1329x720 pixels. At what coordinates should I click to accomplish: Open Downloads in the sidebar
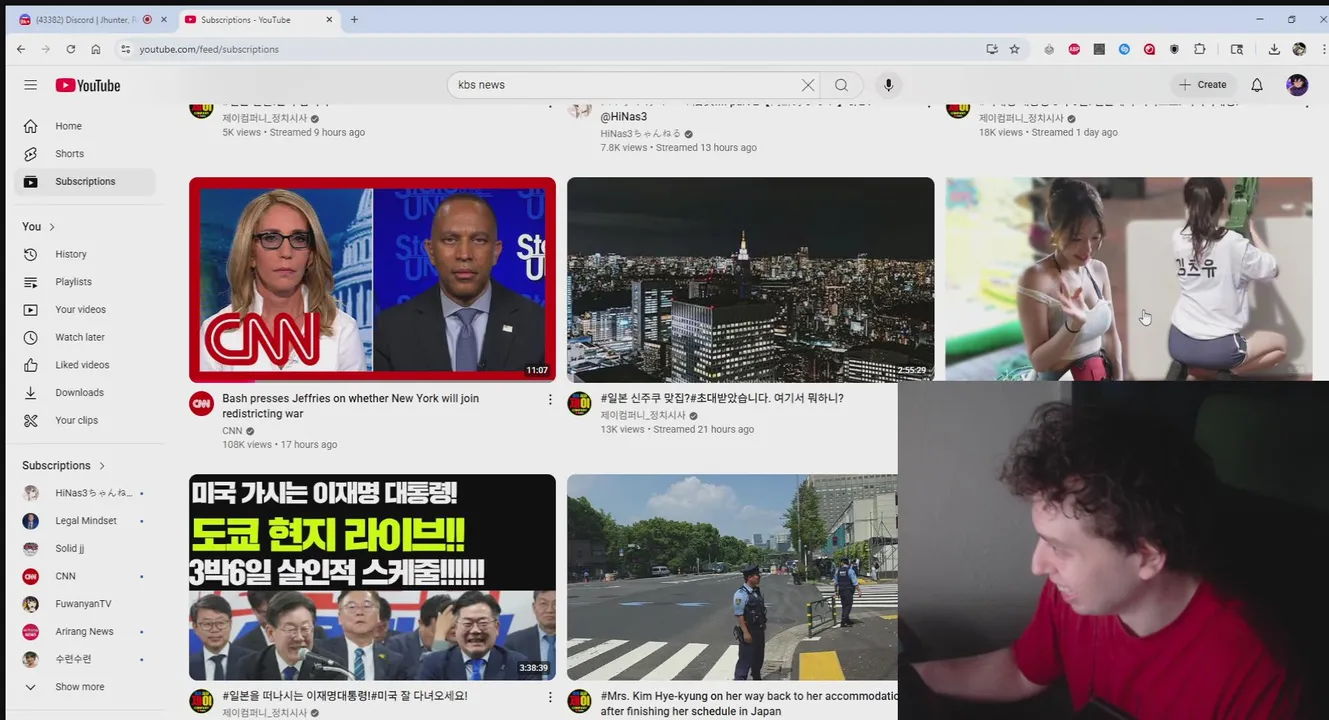(x=85, y=393)
